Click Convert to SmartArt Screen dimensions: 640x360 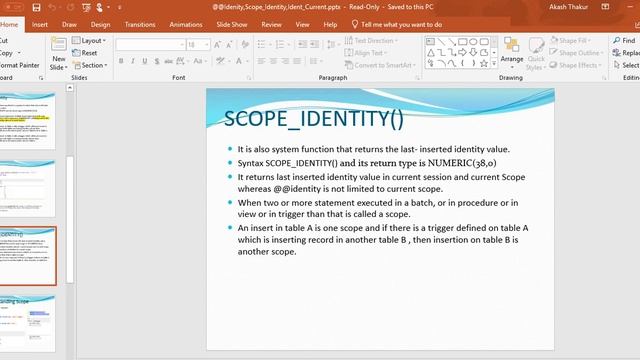pos(380,65)
